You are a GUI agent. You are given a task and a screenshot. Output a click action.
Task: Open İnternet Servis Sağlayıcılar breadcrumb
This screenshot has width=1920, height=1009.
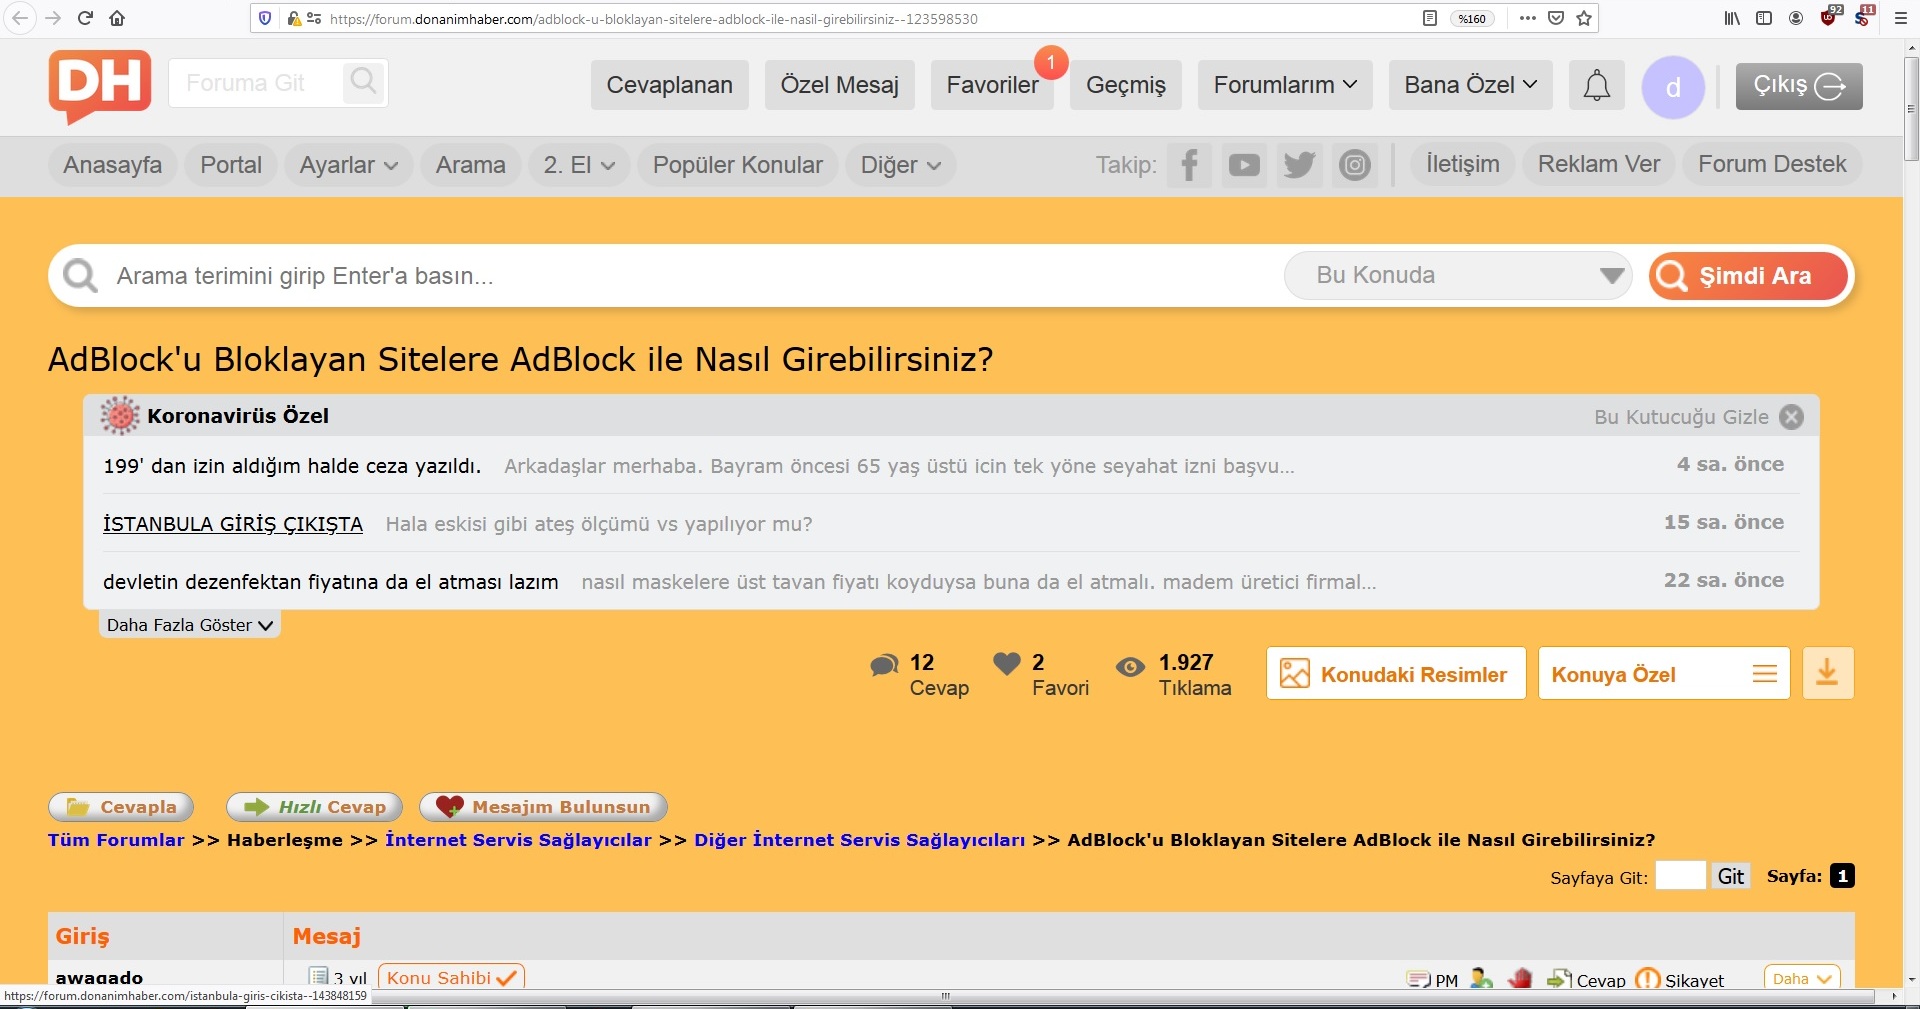pos(518,840)
